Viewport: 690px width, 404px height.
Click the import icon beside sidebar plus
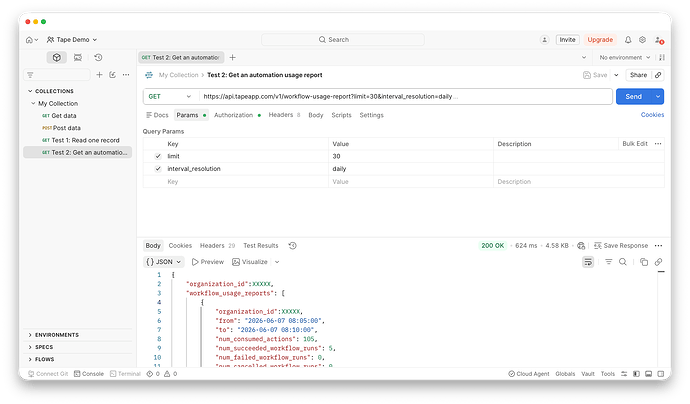tap(113, 75)
